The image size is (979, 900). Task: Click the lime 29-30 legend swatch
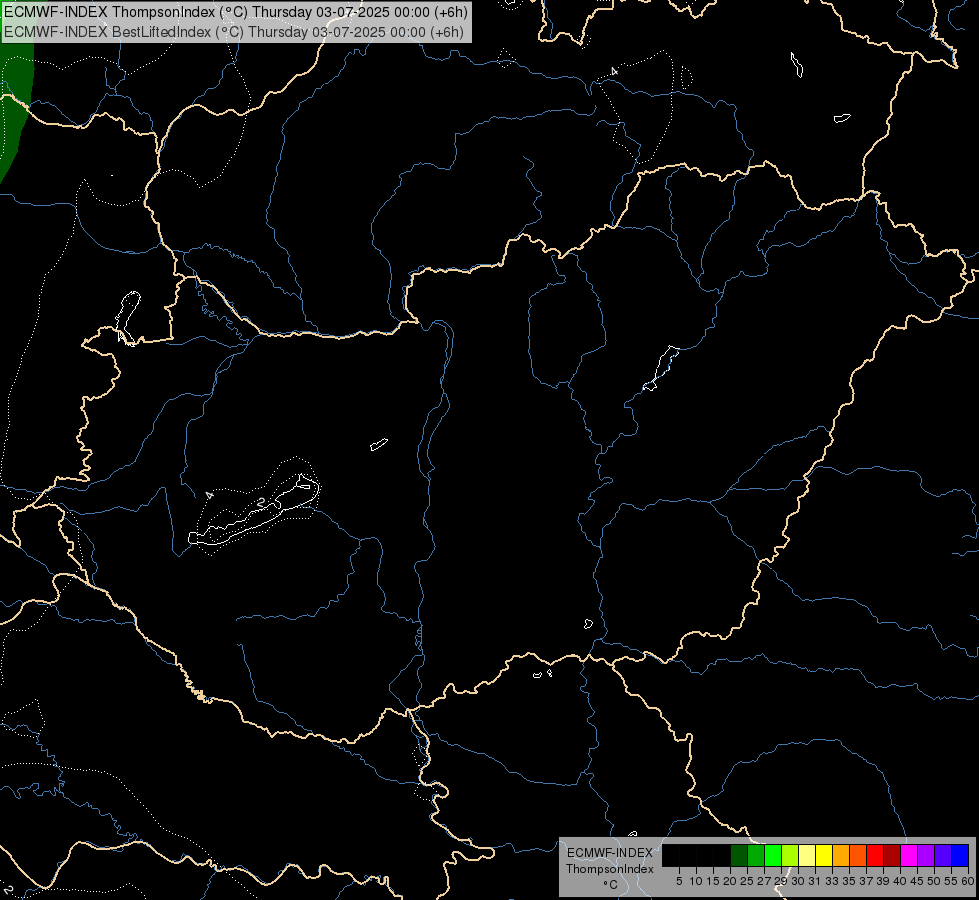coord(790,856)
